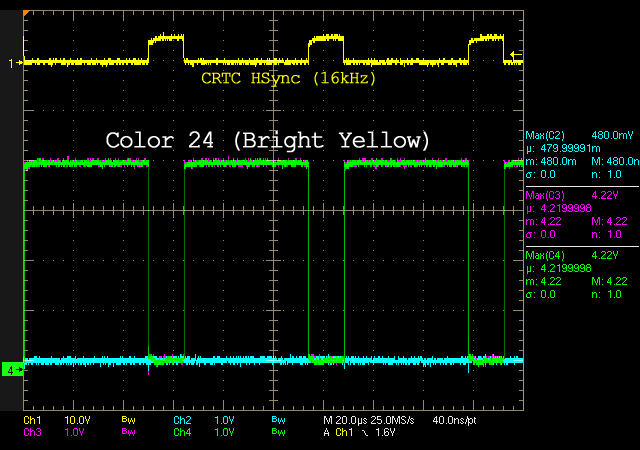The image size is (640, 450).
Task: Click the Ch3 bandwidth limit Bw indicator
Action: (129, 432)
